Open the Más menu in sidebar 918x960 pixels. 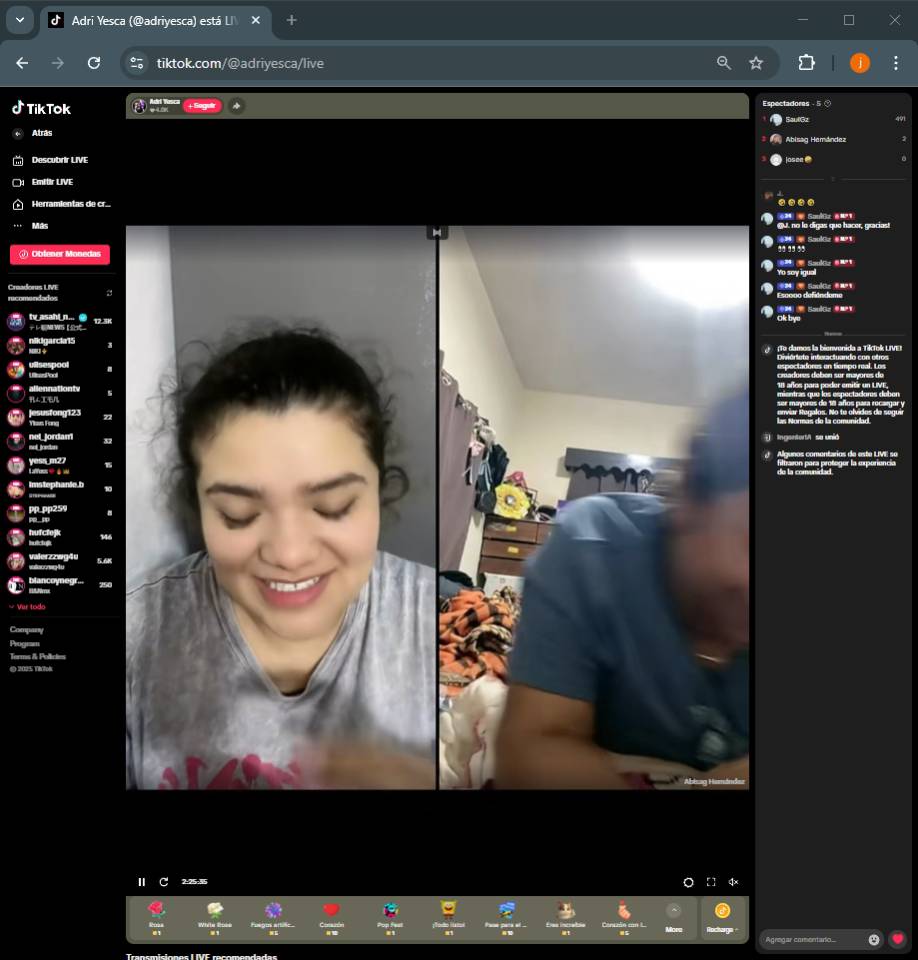tap(39, 226)
